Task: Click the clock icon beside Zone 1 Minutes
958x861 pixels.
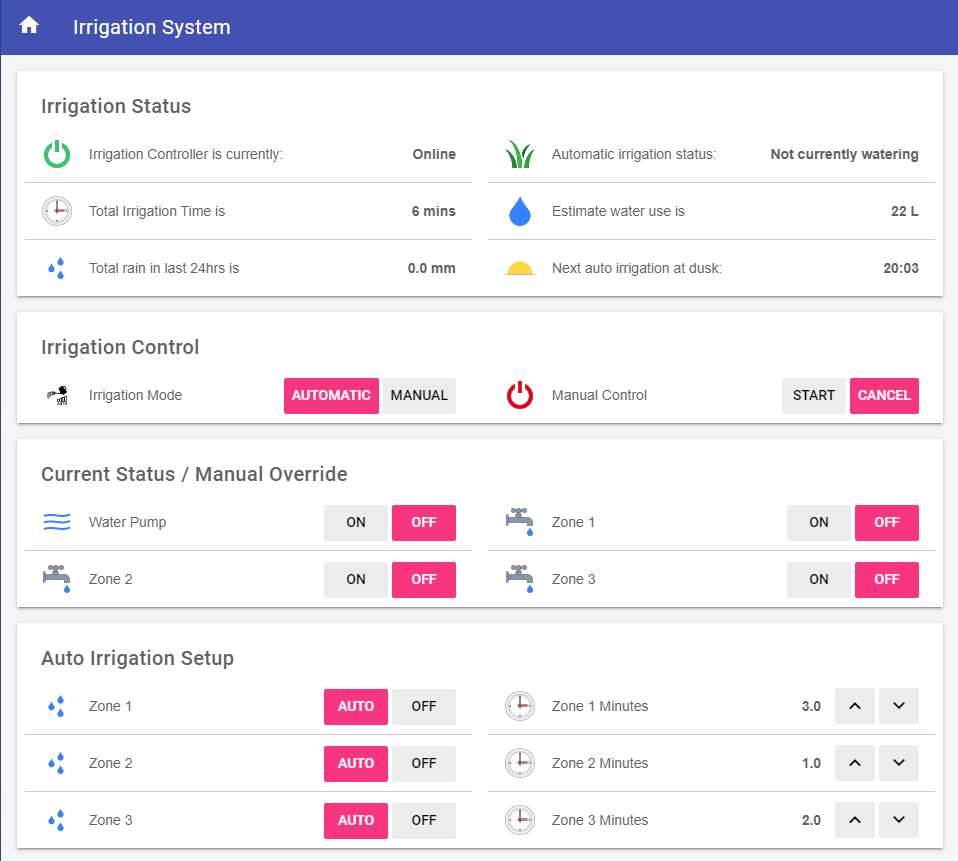Action: pos(520,706)
